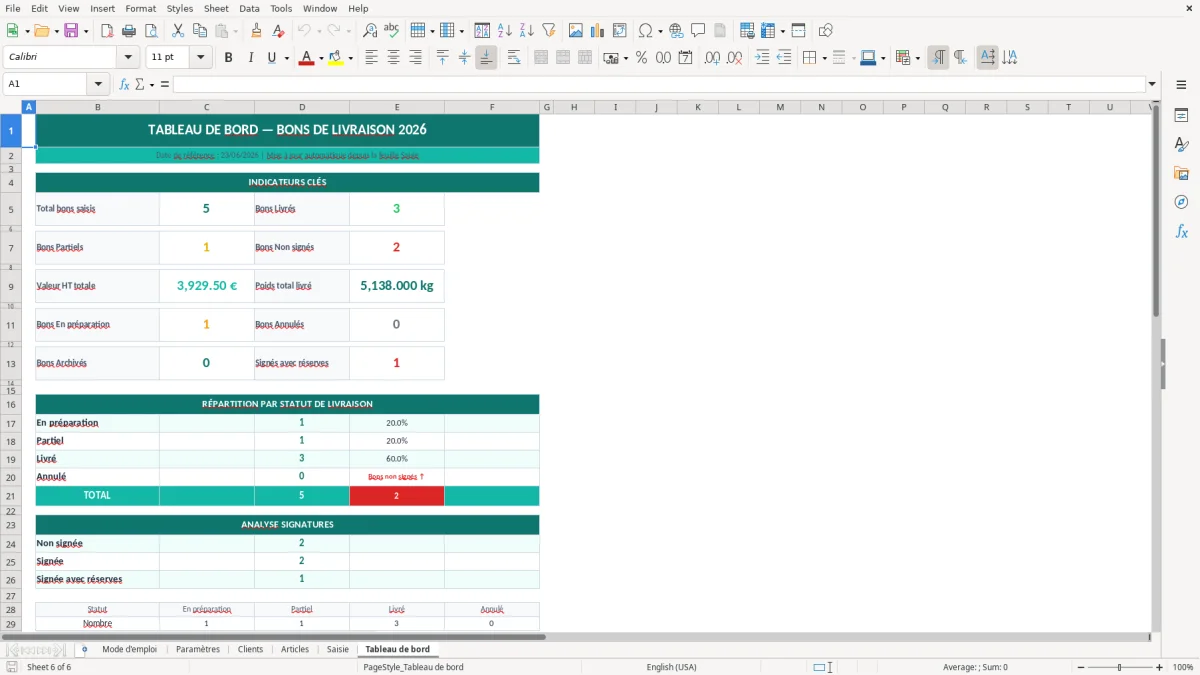This screenshot has height=675, width=1200.
Task: Open sidebar Gallery icon
Action: tap(1181, 174)
